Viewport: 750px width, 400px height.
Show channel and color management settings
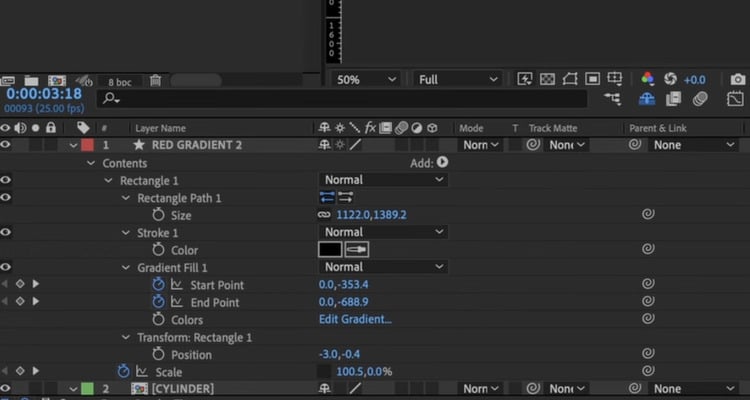[647, 79]
